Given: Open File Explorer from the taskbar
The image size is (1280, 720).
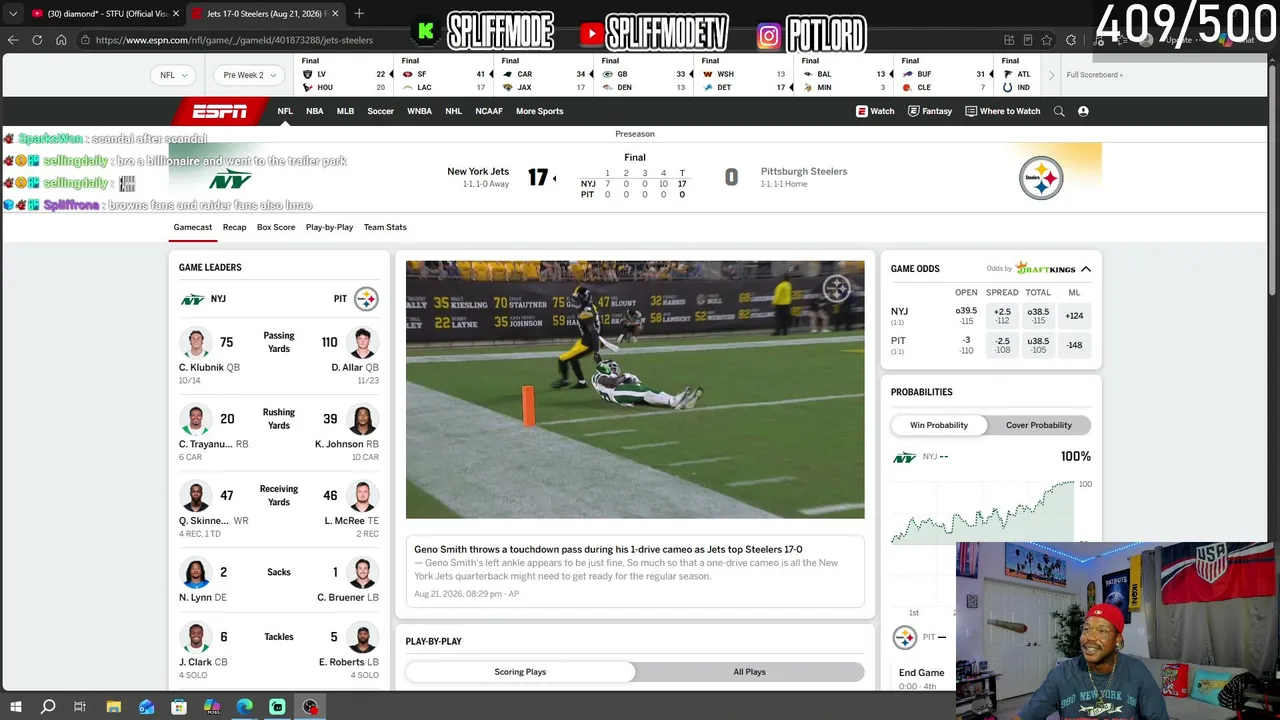Looking at the screenshot, I should coord(114,707).
